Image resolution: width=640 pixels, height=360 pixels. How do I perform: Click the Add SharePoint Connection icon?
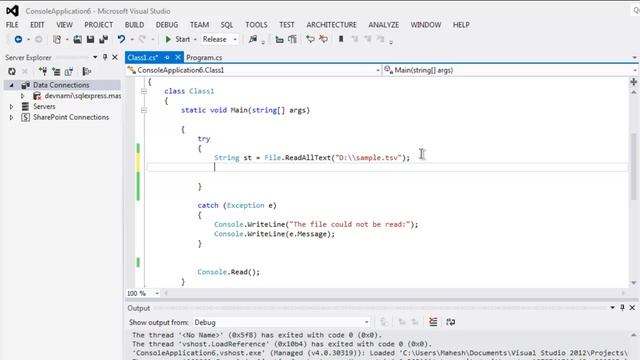pyautogui.click(x=69, y=71)
